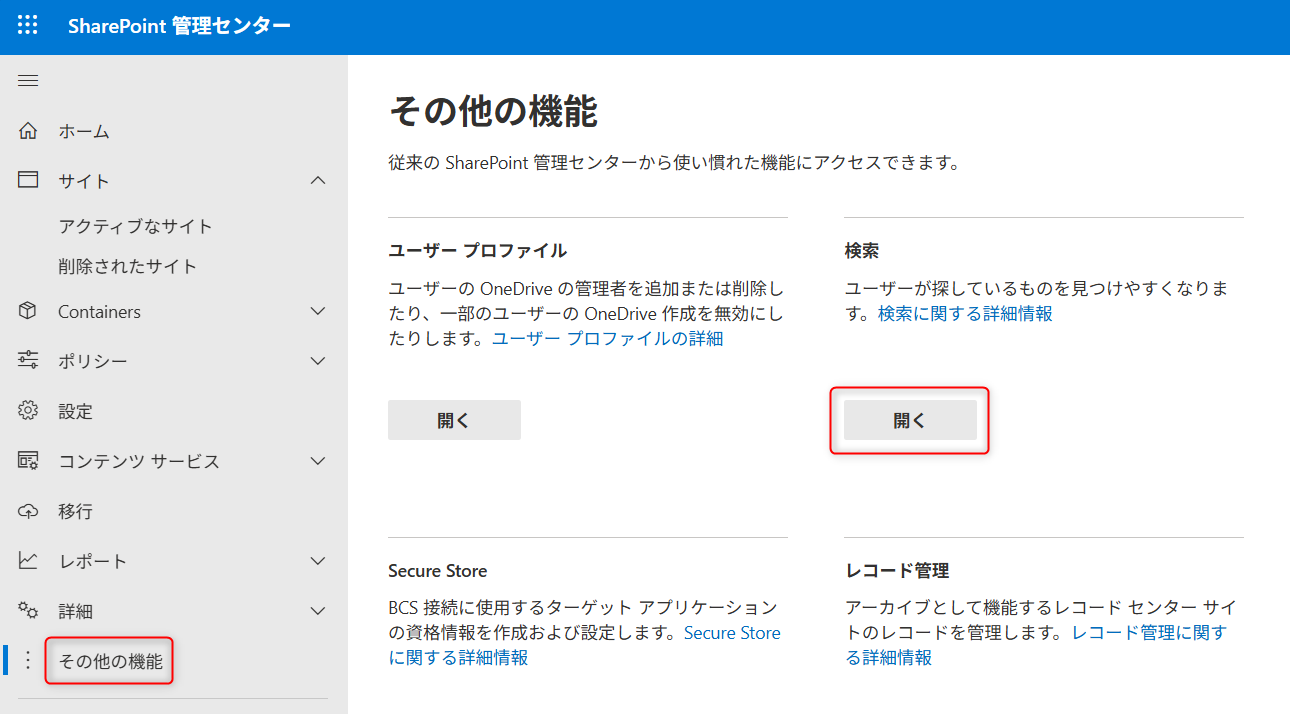This screenshot has height=714, width=1290.
Task: Click the Content services icon
Action: click(28, 461)
